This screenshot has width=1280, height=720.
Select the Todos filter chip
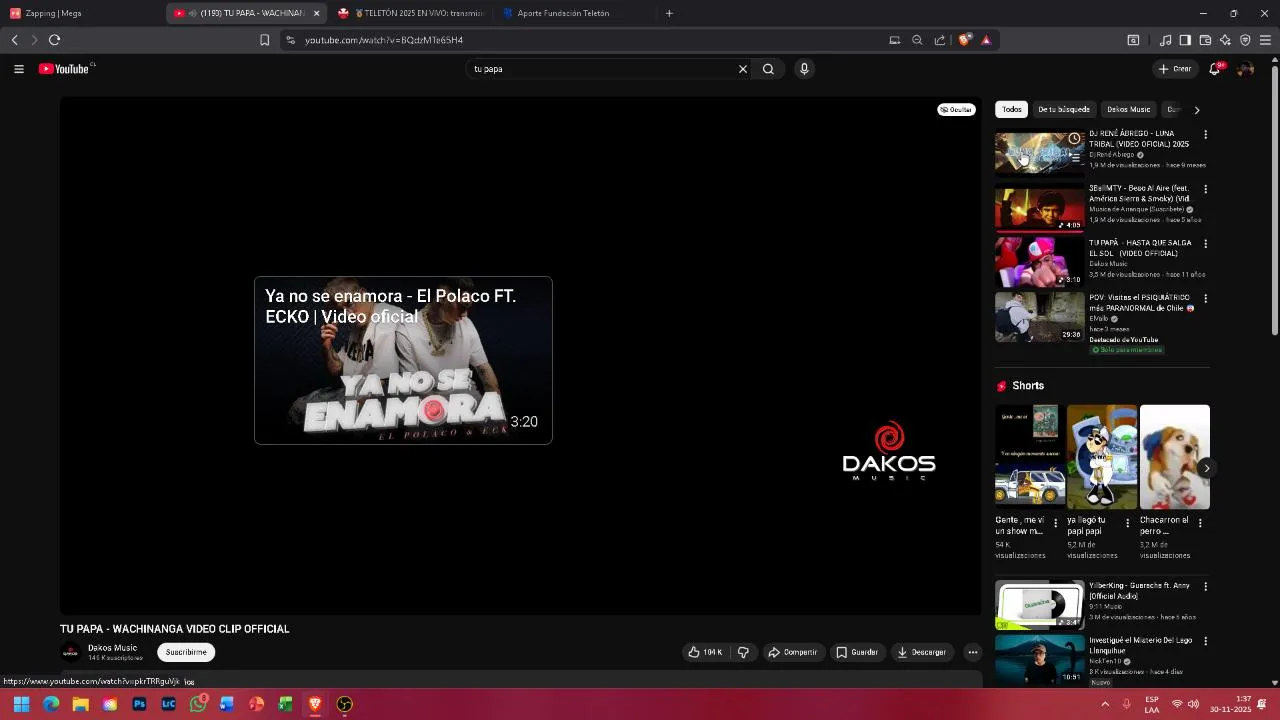tap(1012, 109)
